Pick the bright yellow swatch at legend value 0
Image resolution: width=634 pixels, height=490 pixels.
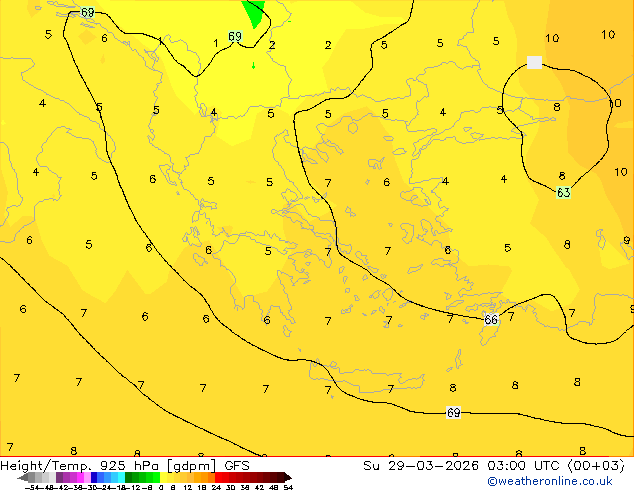coord(163,477)
